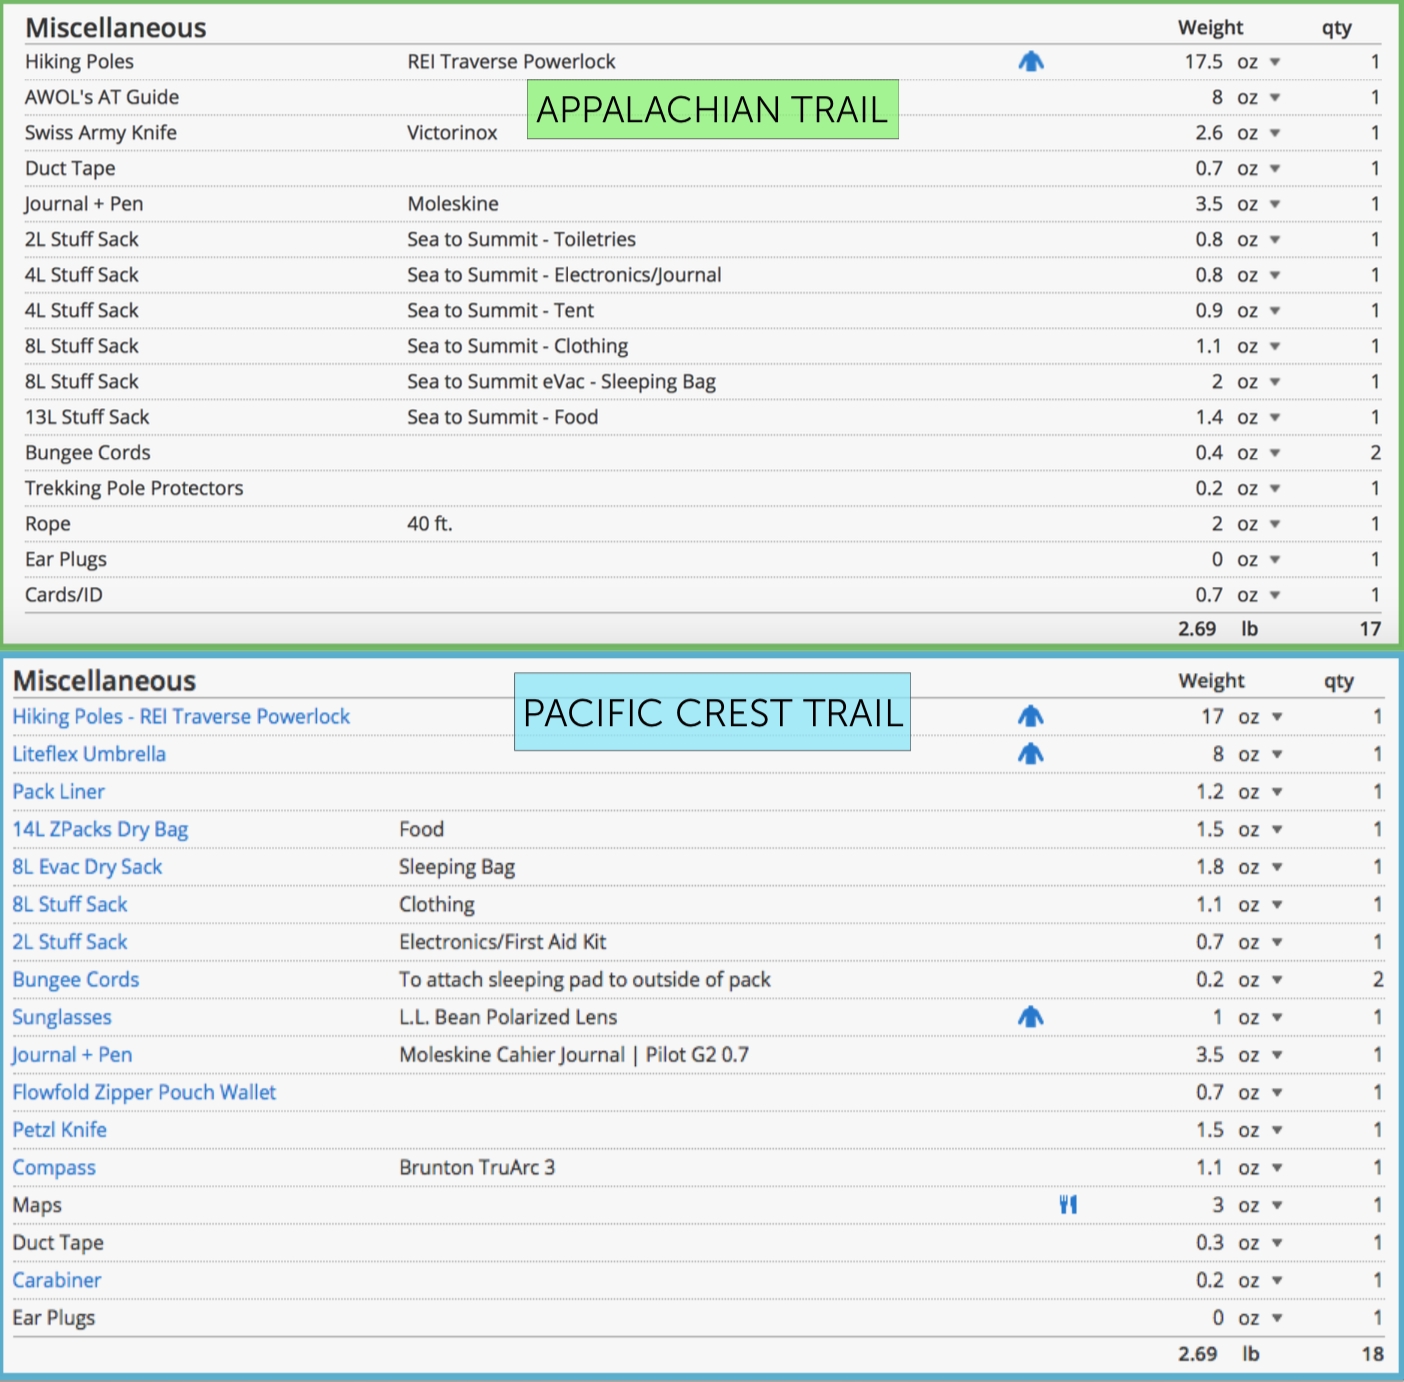Screen dimensions: 1404x1382
Task: Click worn shirt icon on Sunglasses row
Action: 1031,1017
